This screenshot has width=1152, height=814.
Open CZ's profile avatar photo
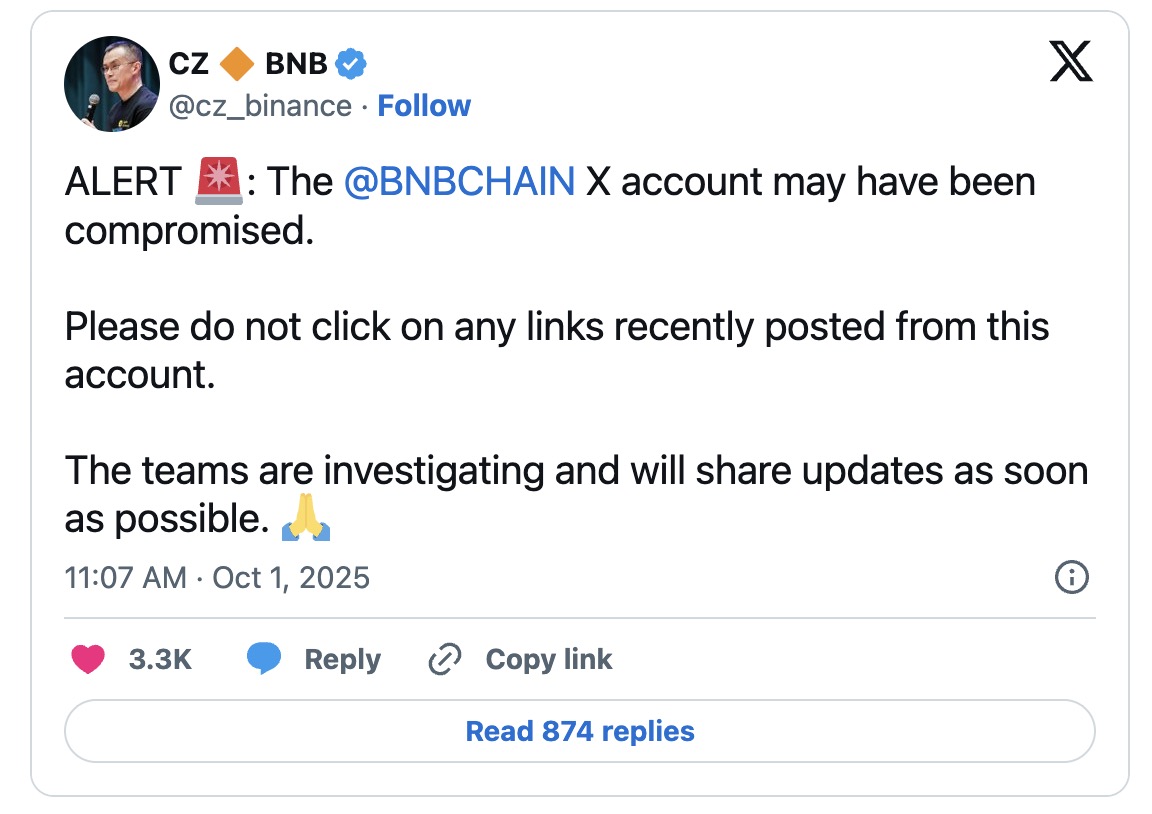[x=111, y=85]
